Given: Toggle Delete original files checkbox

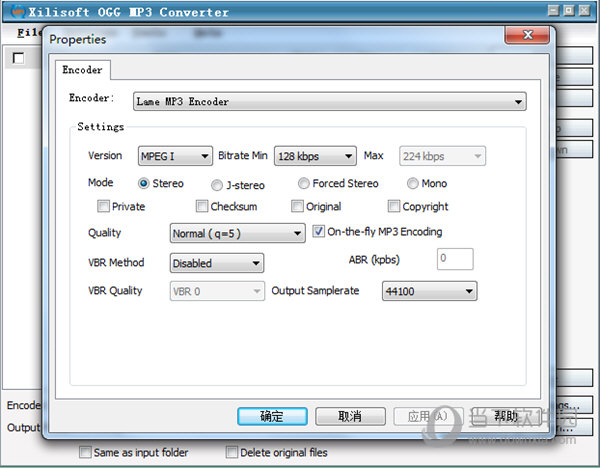Looking at the screenshot, I should pyautogui.click(x=232, y=452).
